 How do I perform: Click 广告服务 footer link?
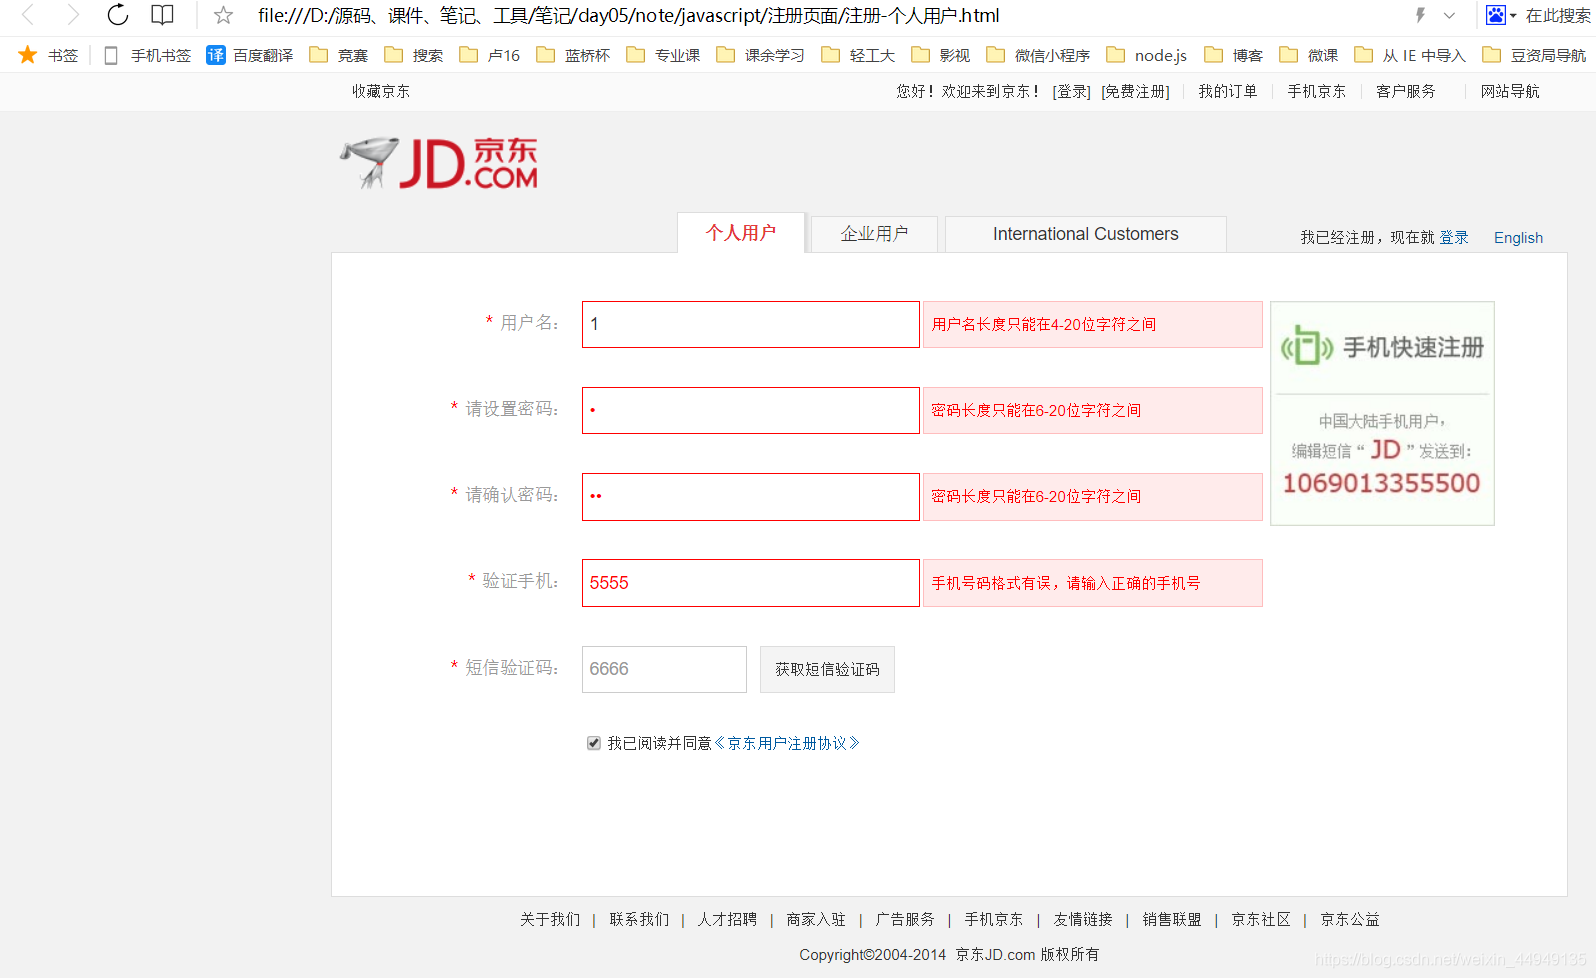click(x=905, y=919)
